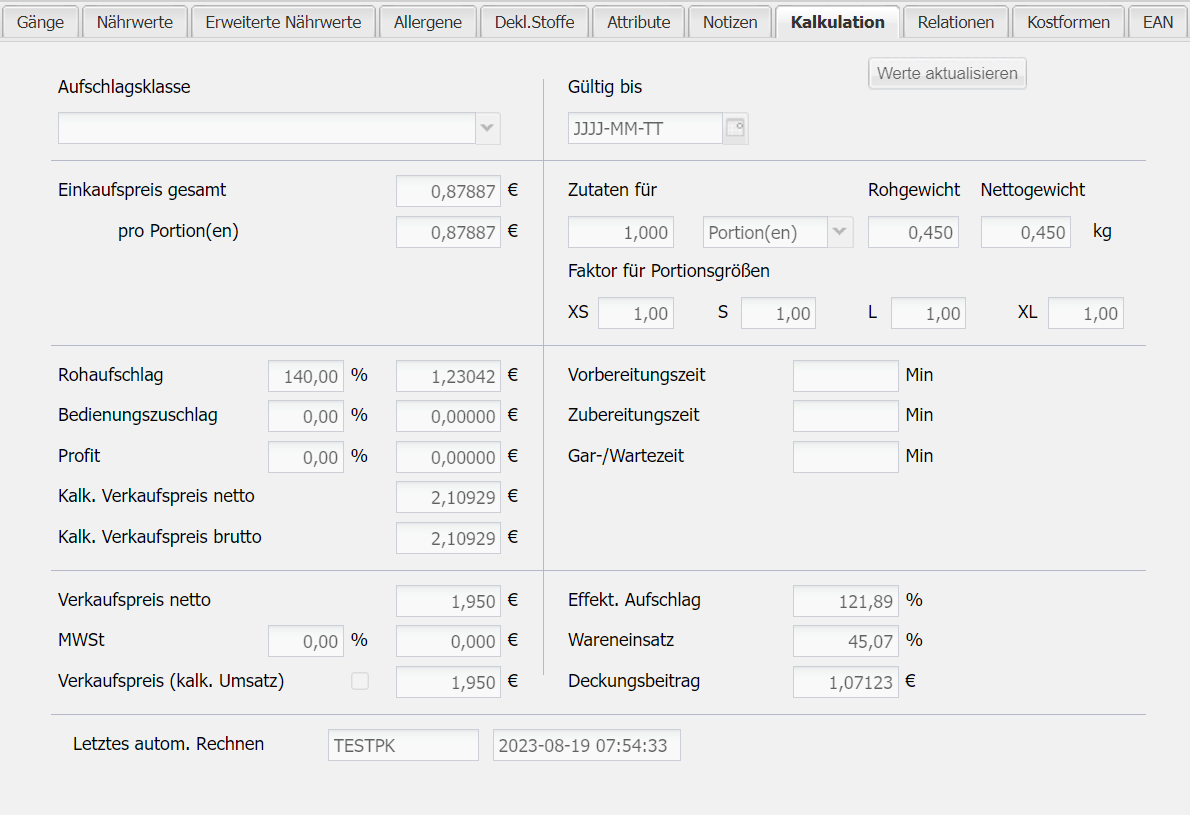
Task: Switch to Erweiterte Nährwerte tab
Action: click(x=283, y=22)
